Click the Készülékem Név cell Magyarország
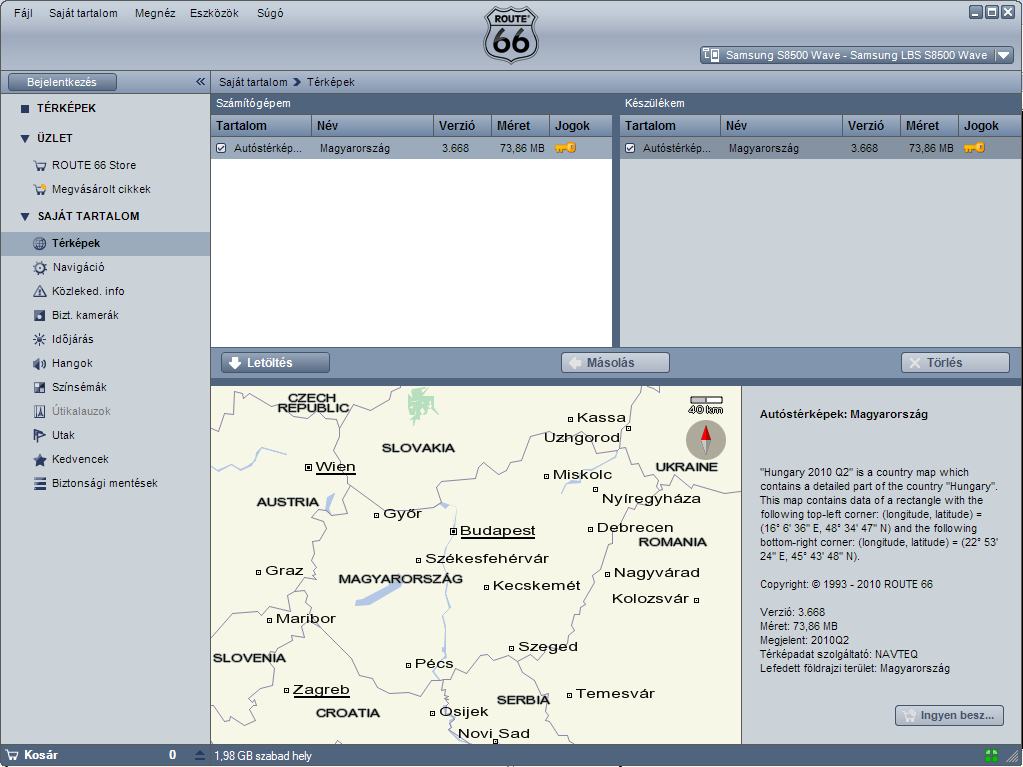 pos(763,148)
